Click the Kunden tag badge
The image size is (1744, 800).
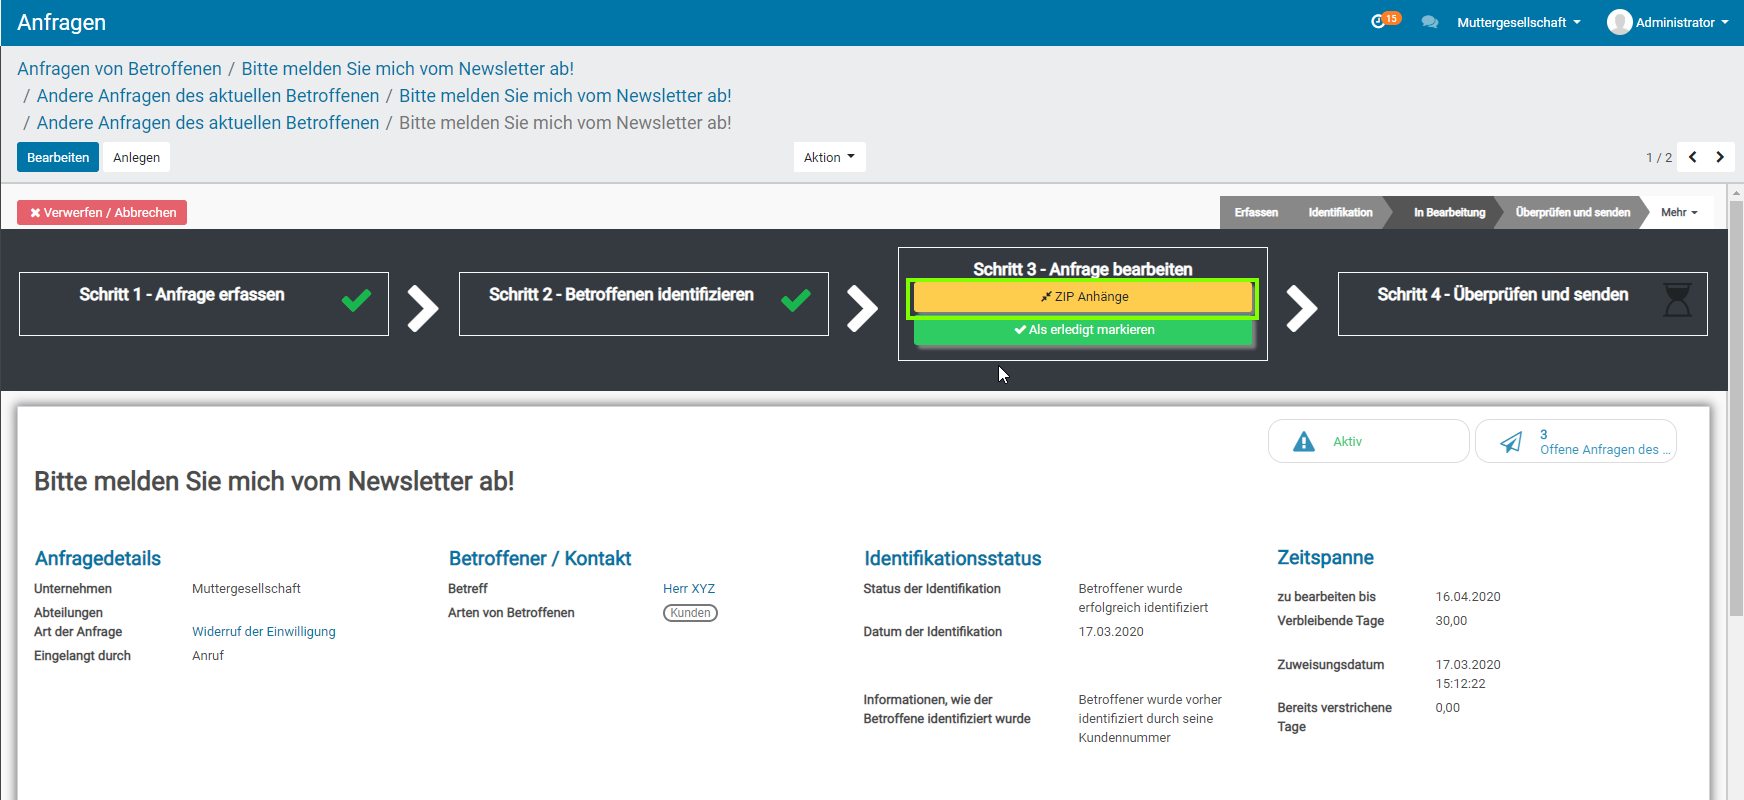point(690,613)
